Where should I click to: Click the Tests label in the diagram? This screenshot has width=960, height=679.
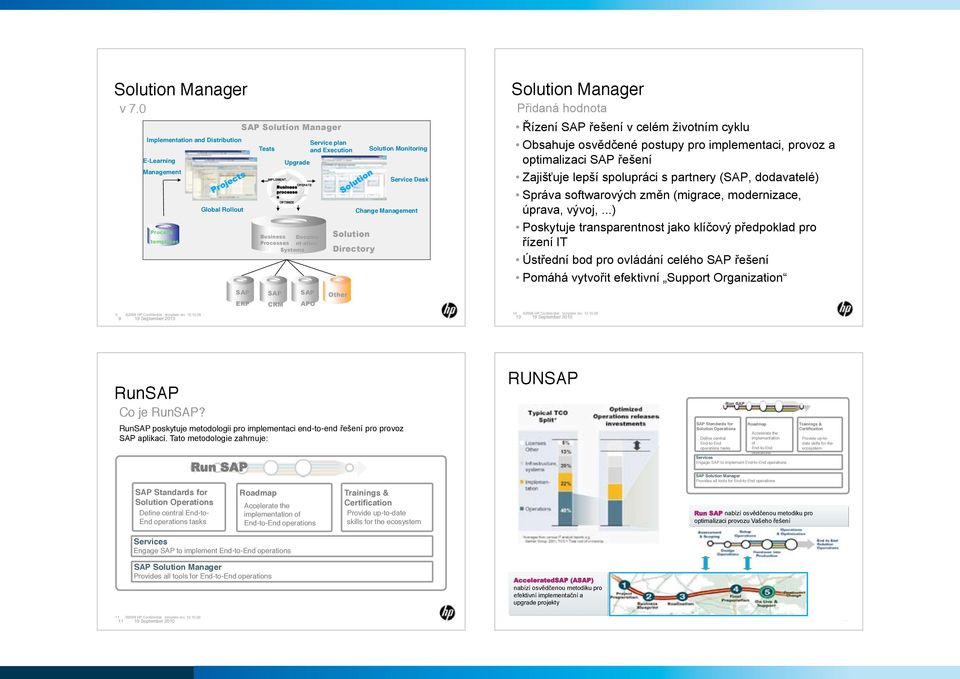pos(266,149)
